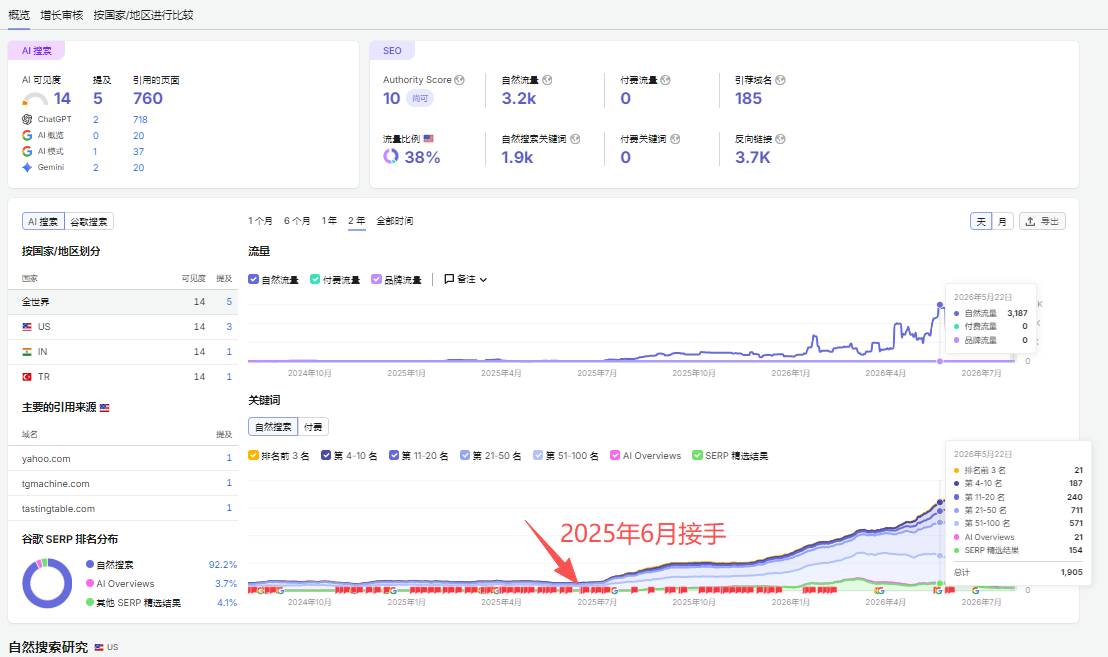Open the 按国家/地区进行比较 tab
1108x657 pixels.
click(143, 15)
